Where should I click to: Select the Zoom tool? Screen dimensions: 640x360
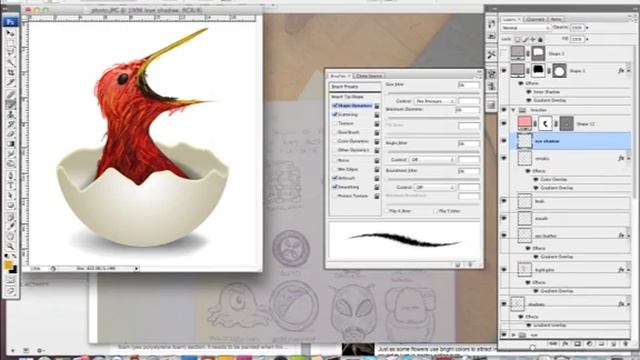pos(11,247)
